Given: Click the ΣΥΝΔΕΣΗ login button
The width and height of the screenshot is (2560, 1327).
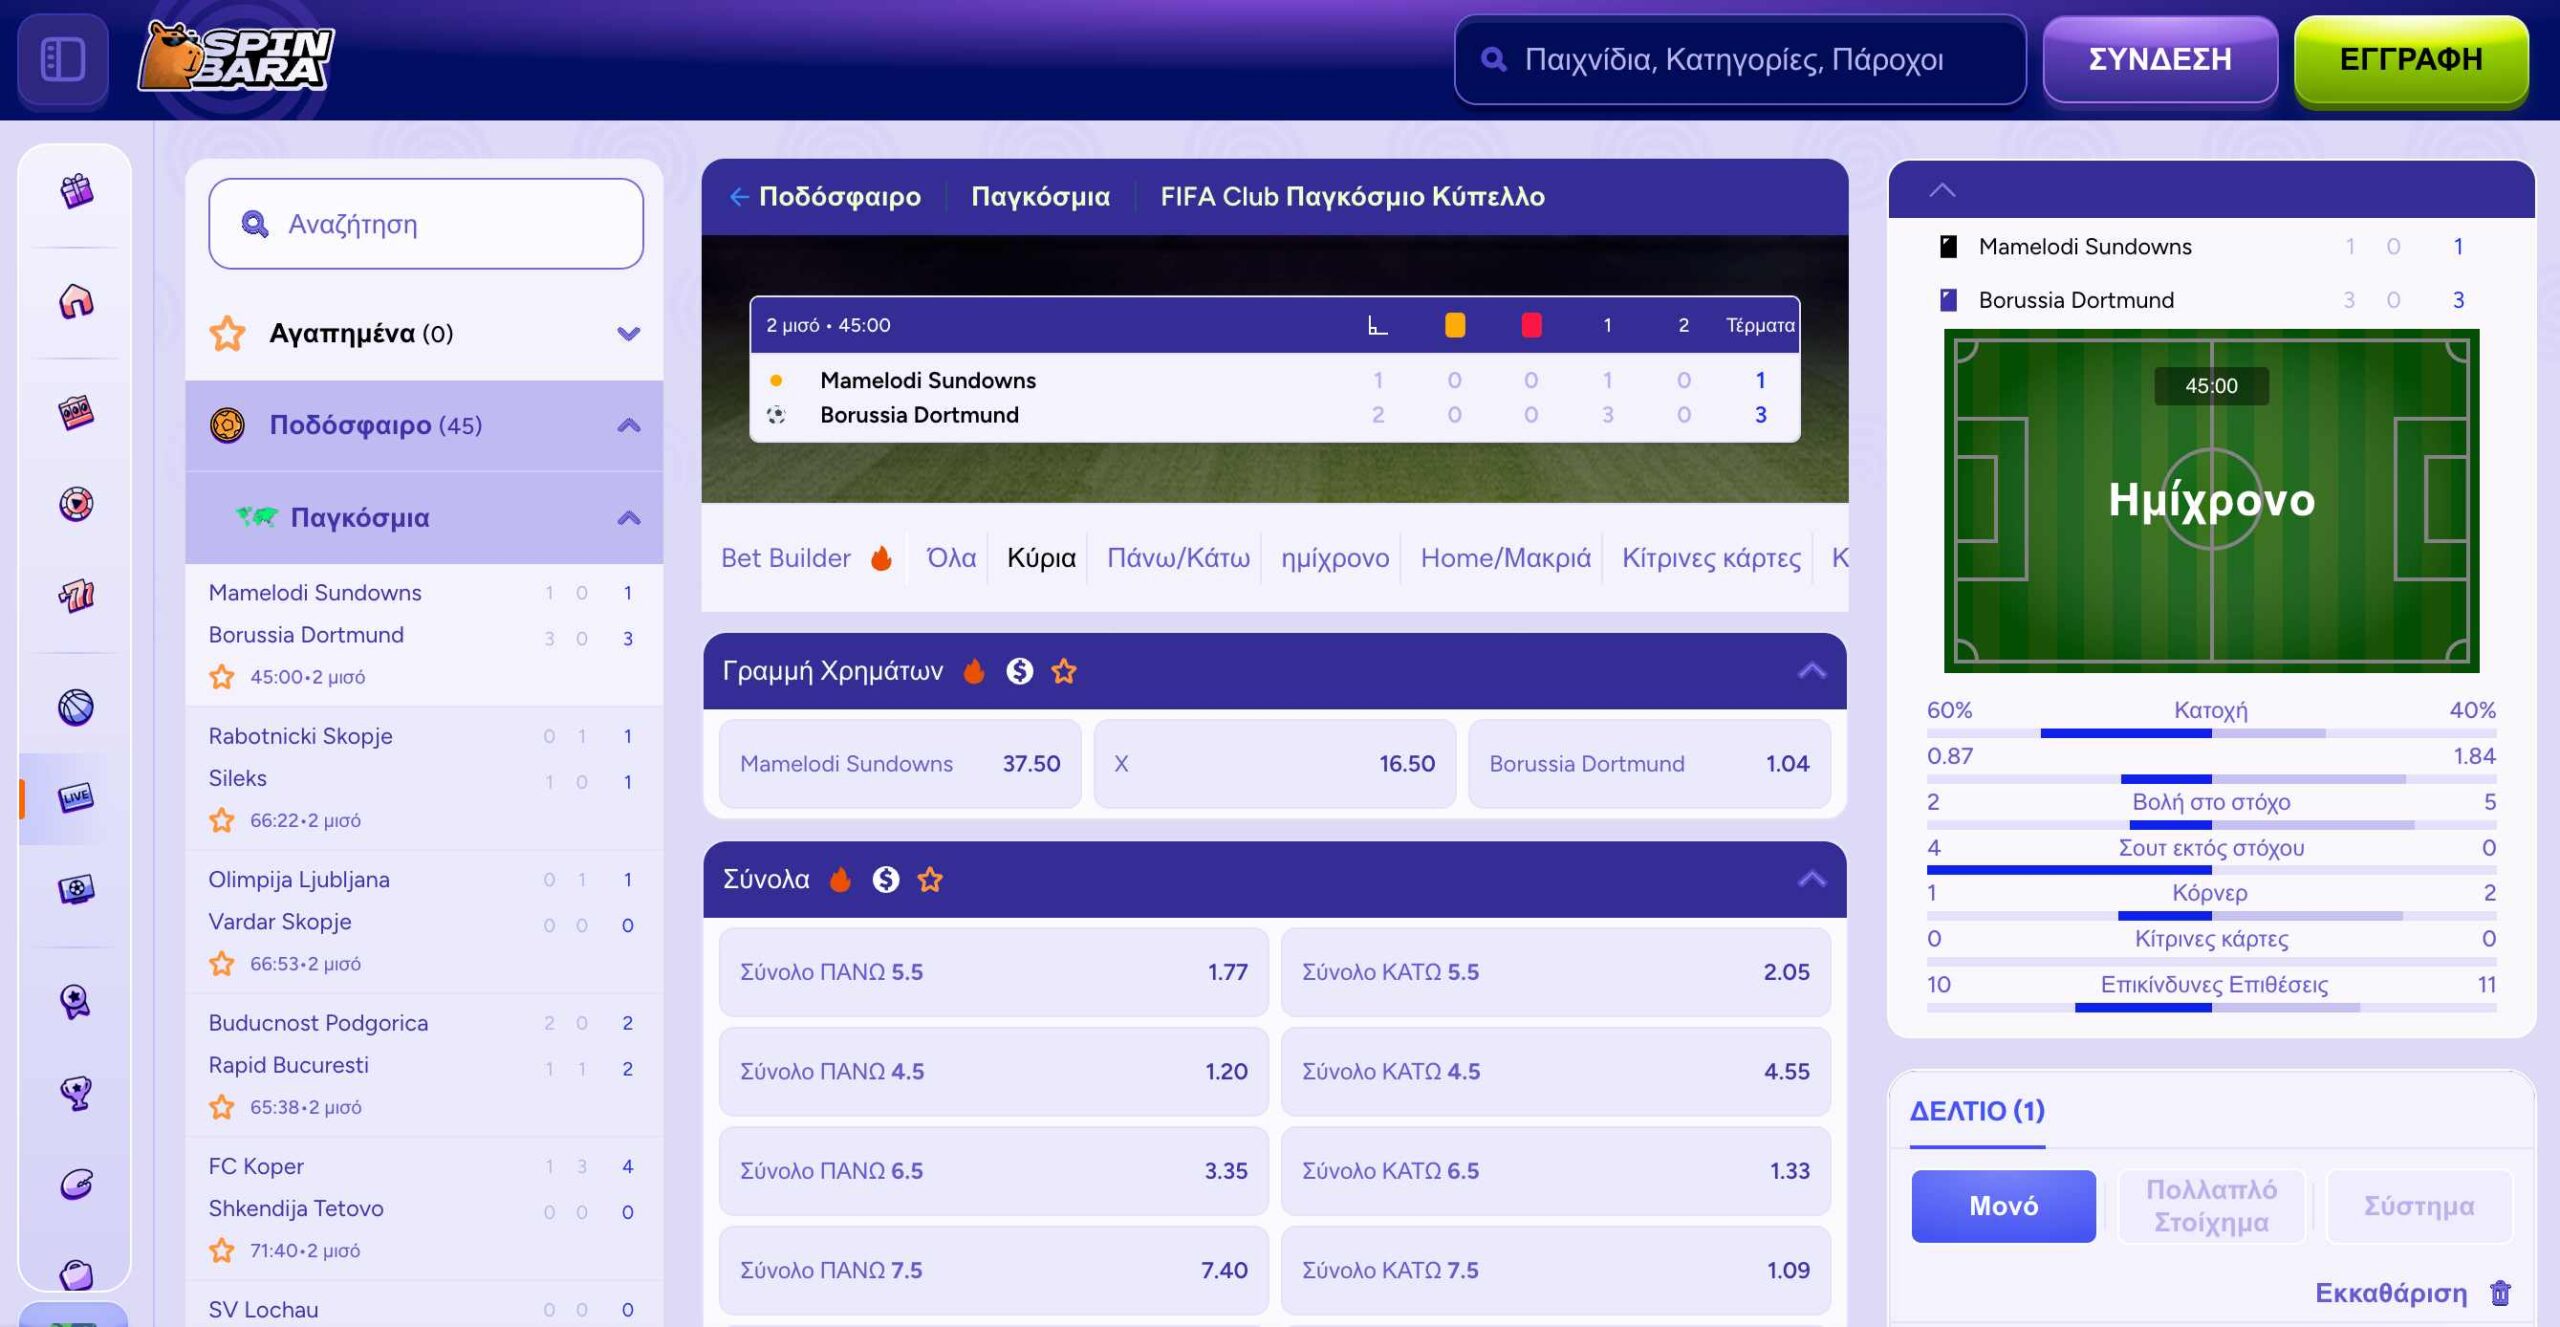Looking at the screenshot, I should pos(2159,59).
